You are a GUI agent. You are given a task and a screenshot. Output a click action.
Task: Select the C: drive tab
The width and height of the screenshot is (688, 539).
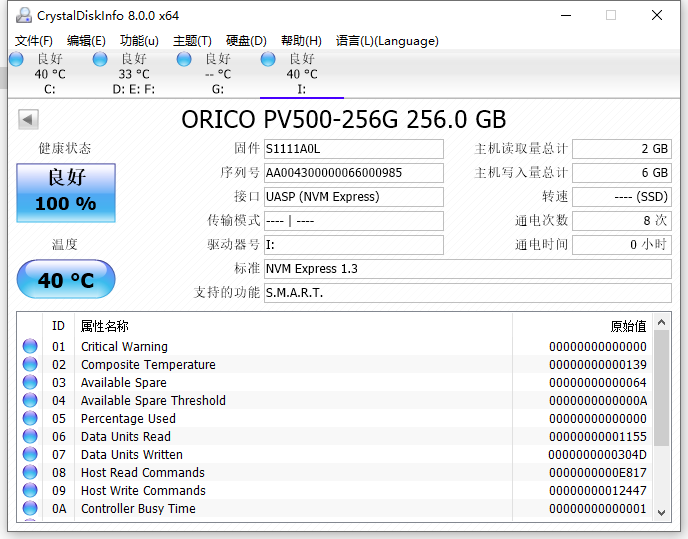50,74
